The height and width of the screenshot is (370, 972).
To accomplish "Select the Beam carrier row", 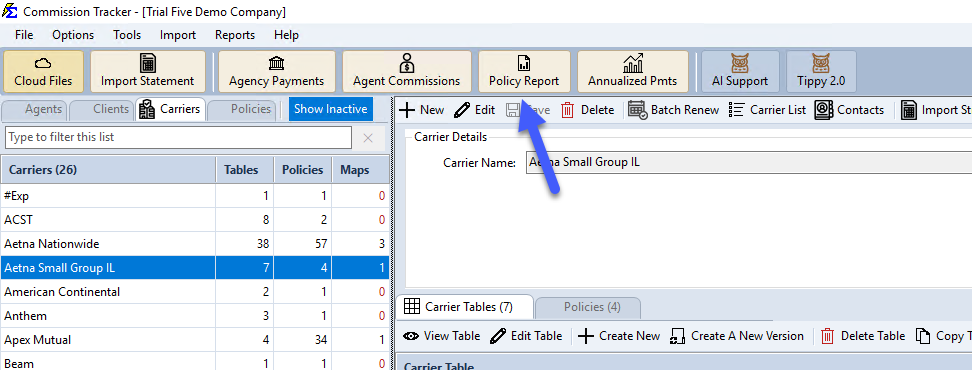I will tap(195, 362).
